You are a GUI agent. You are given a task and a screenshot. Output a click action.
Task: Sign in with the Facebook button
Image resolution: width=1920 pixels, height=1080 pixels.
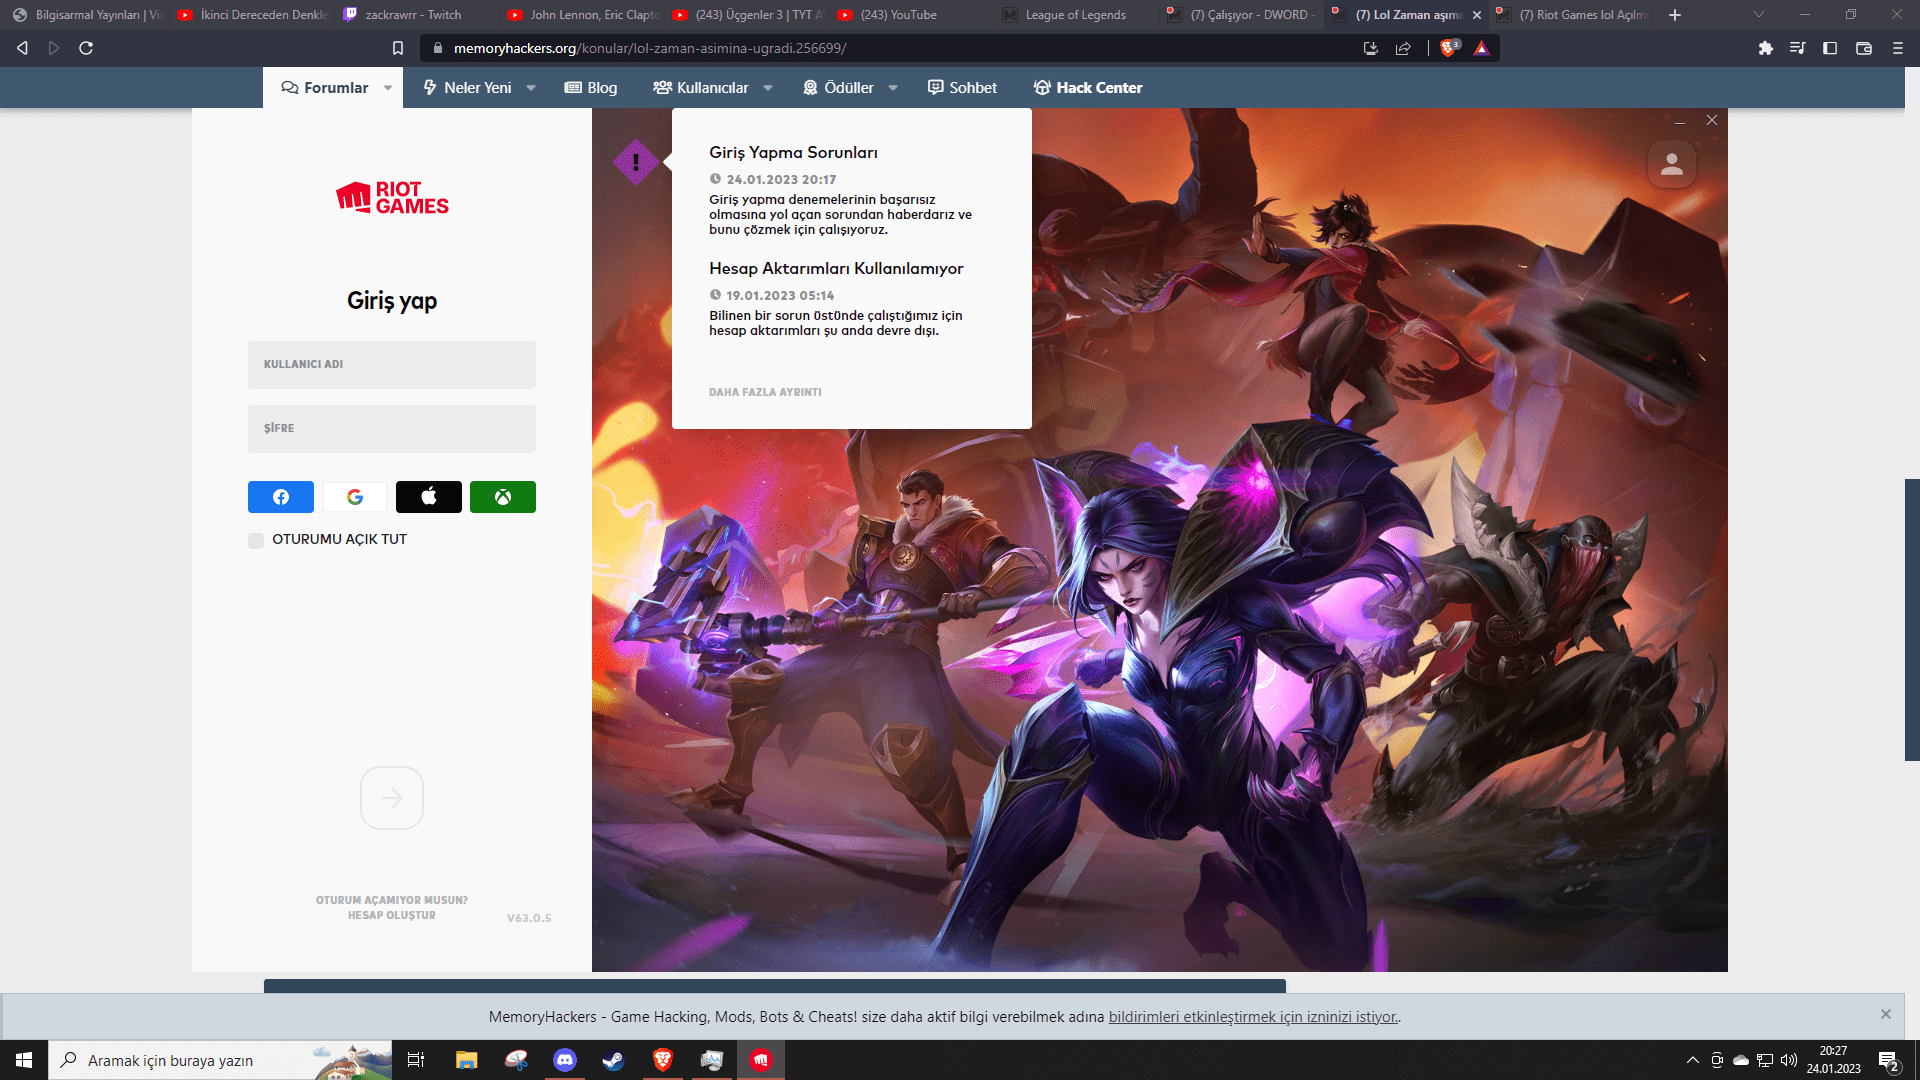tap(281, 497)
